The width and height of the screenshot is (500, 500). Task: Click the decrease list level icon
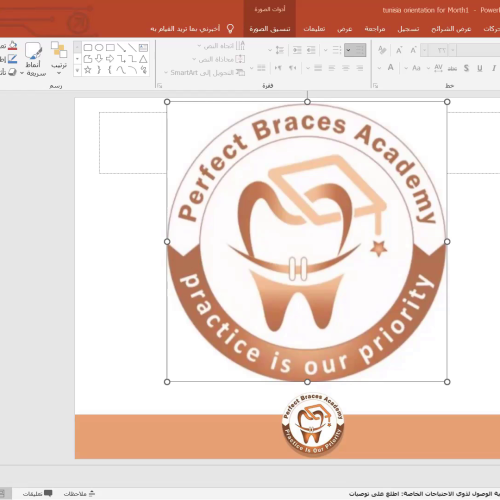(x=311, y=50)
